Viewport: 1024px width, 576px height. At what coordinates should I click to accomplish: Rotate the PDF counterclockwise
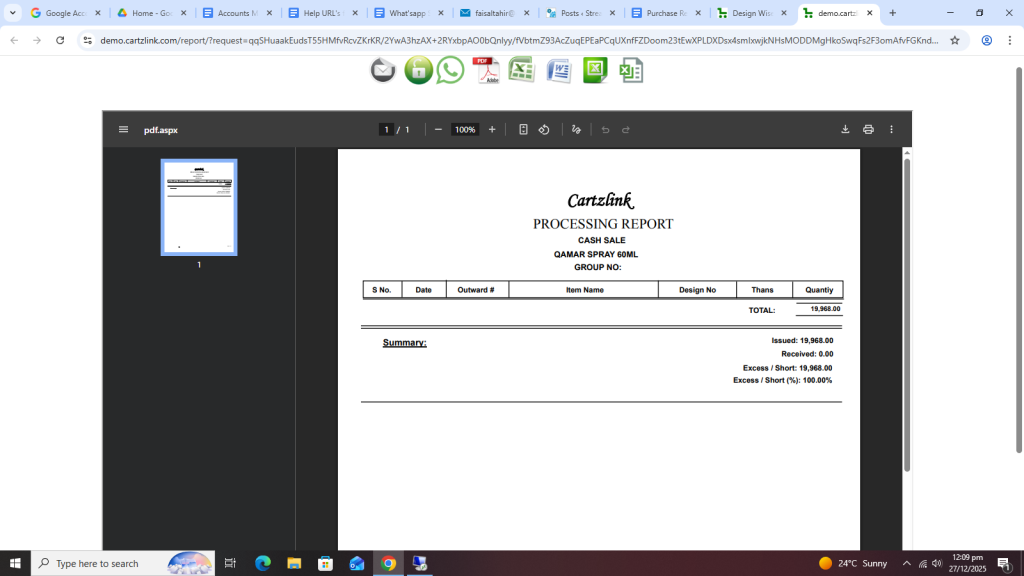pos(544,130)
